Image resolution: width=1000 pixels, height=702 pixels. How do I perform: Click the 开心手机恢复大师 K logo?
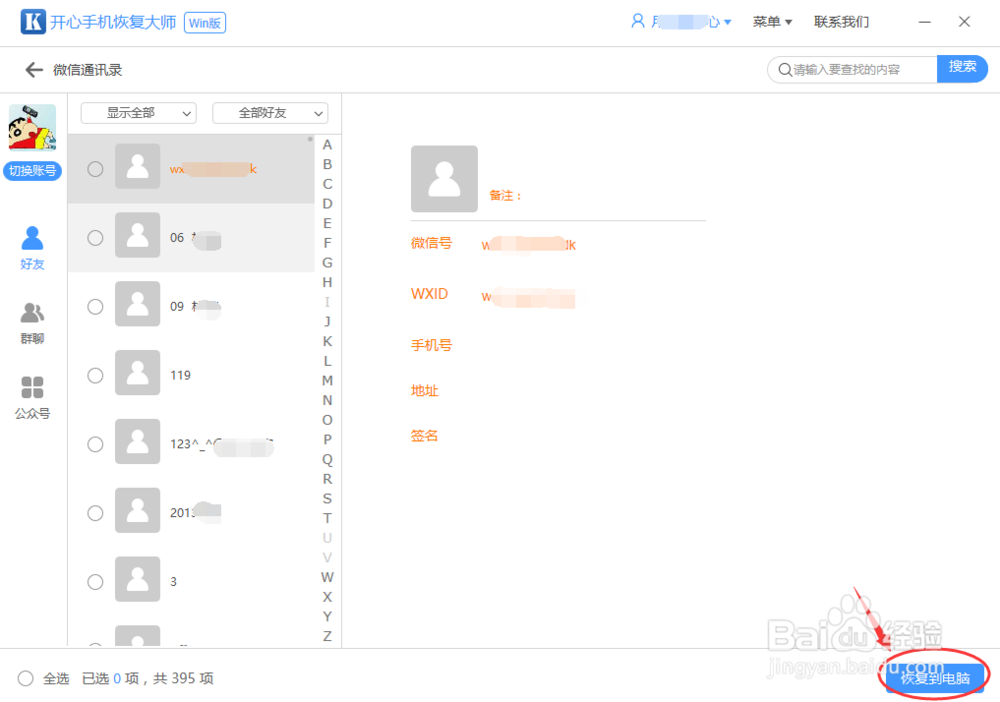point(34,20)
